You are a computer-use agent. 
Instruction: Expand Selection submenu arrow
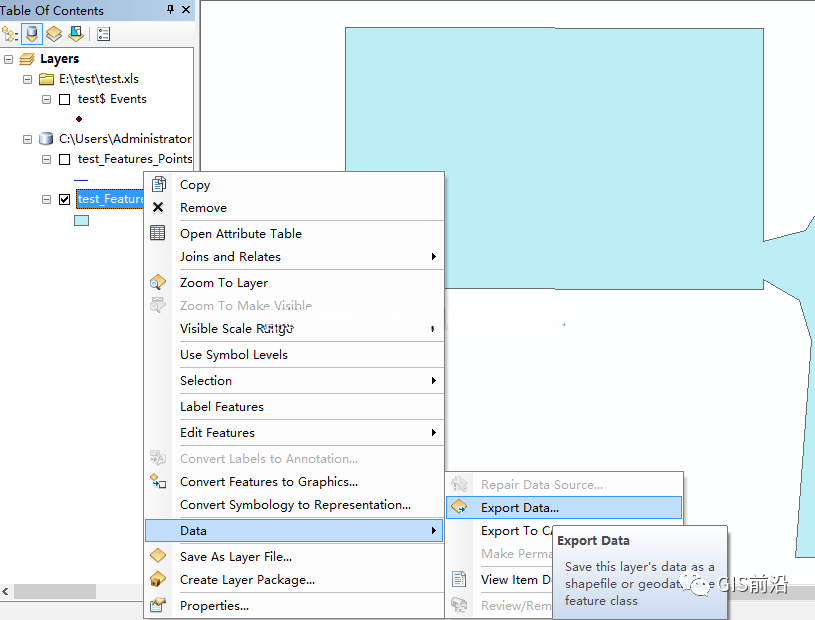tap(433, 380)
